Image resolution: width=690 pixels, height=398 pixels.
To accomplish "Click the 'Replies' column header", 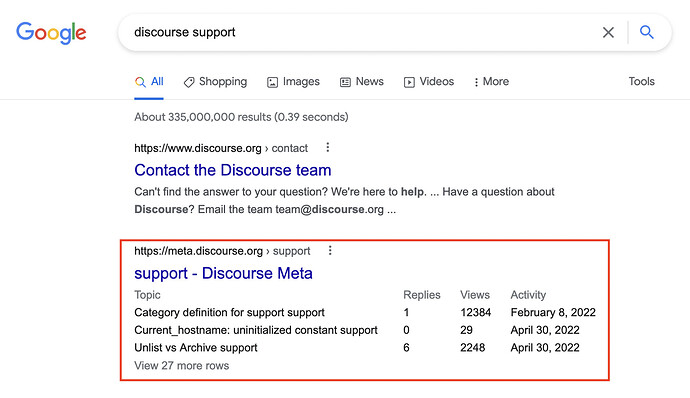I will pos(422,295).
